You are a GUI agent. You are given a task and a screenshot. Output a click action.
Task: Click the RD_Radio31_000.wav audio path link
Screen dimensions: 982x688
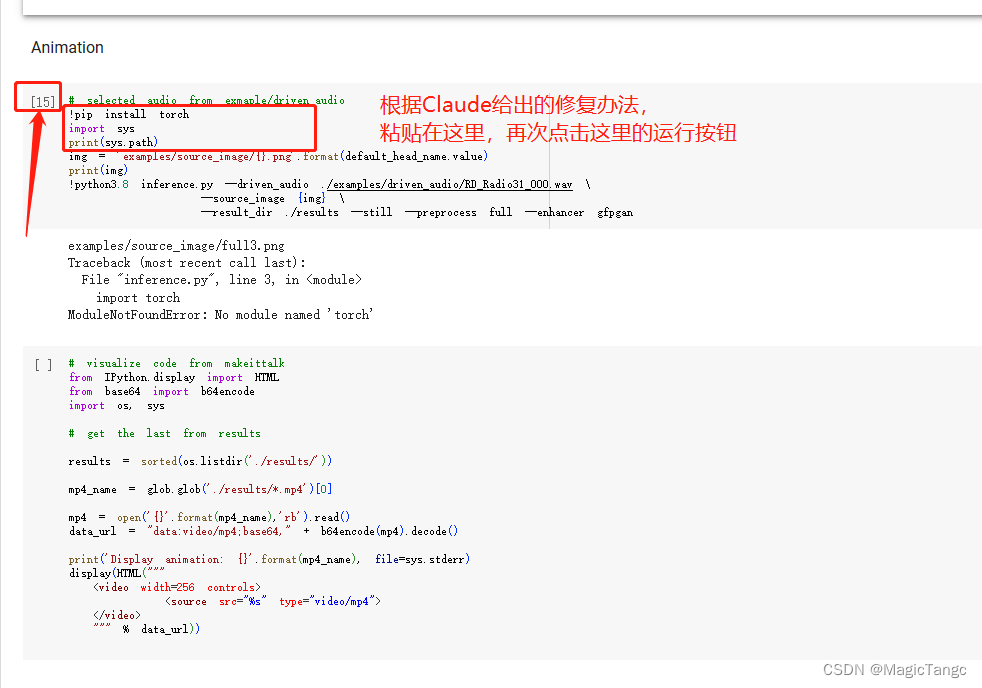click(x=450, y=184)
